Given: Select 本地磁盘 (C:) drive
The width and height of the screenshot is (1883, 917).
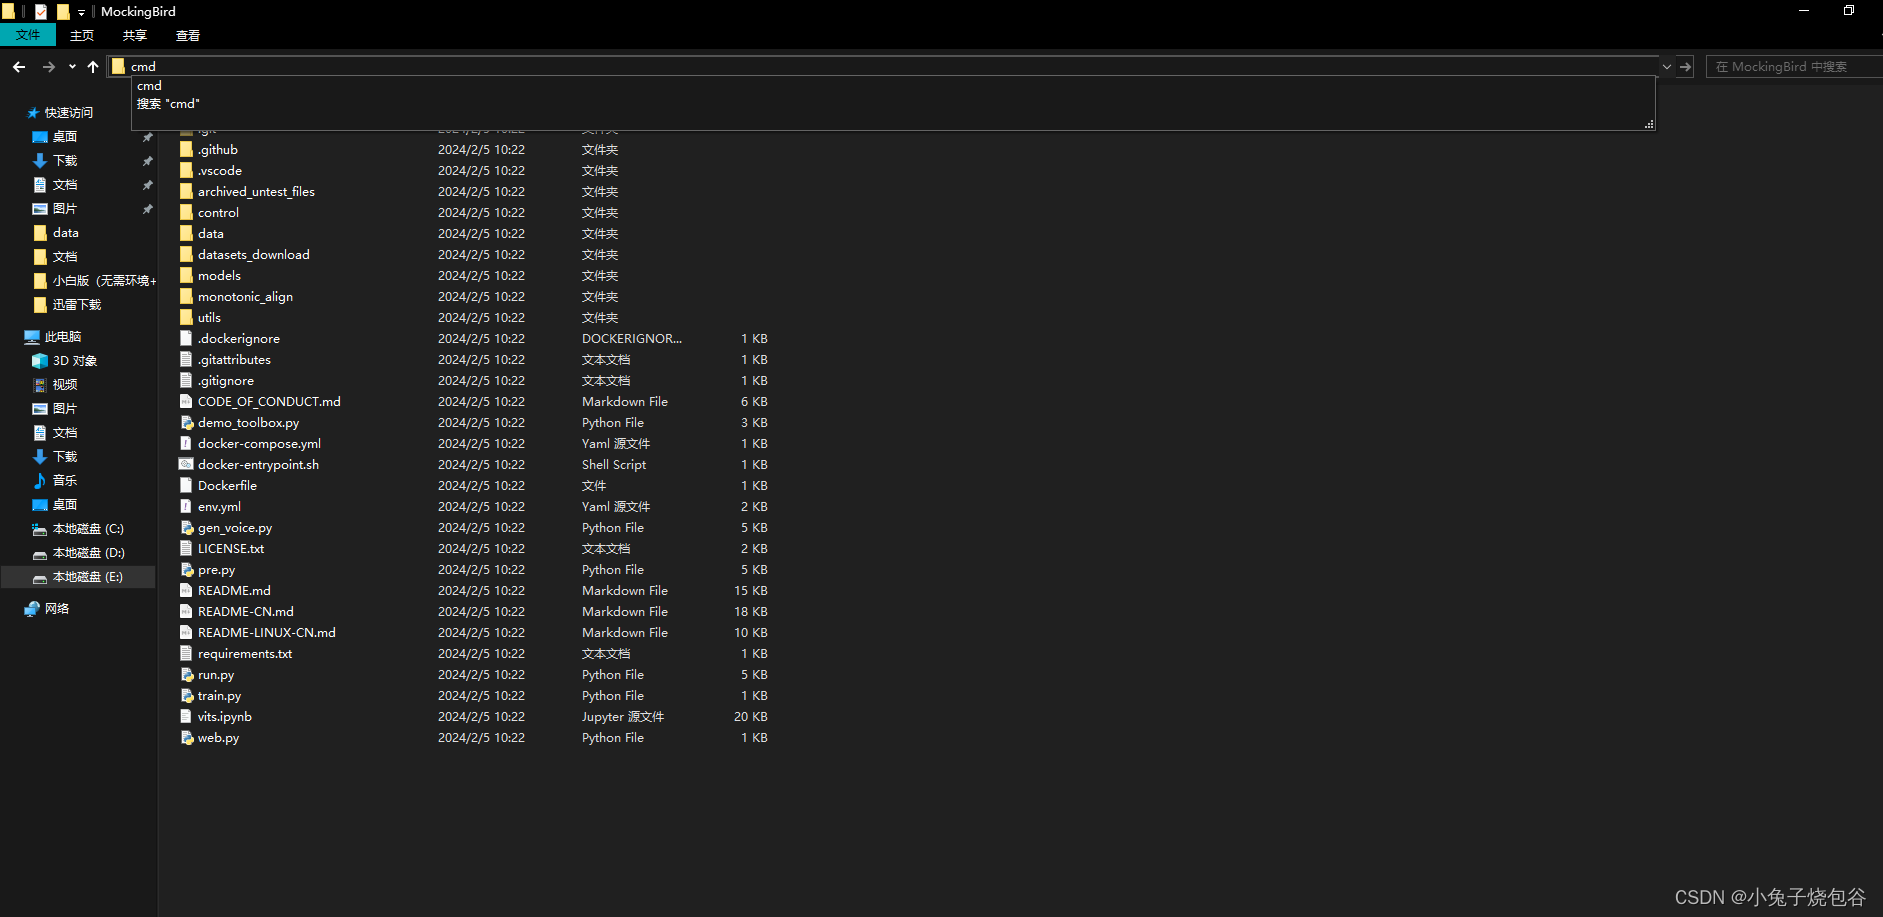Looking at the screenshot, I should click(x=88, y=529).
